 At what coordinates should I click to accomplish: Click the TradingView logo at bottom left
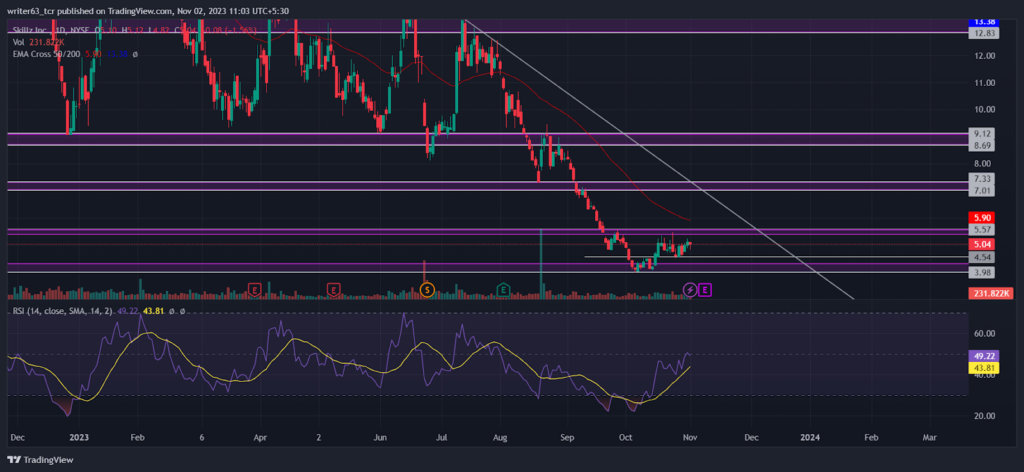pos(40,460)
